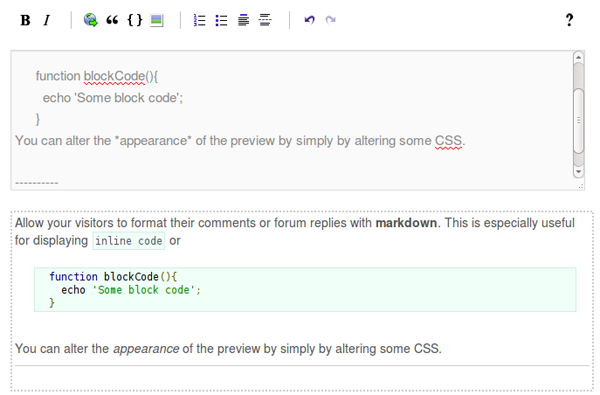Create a bulleted list

221,20
